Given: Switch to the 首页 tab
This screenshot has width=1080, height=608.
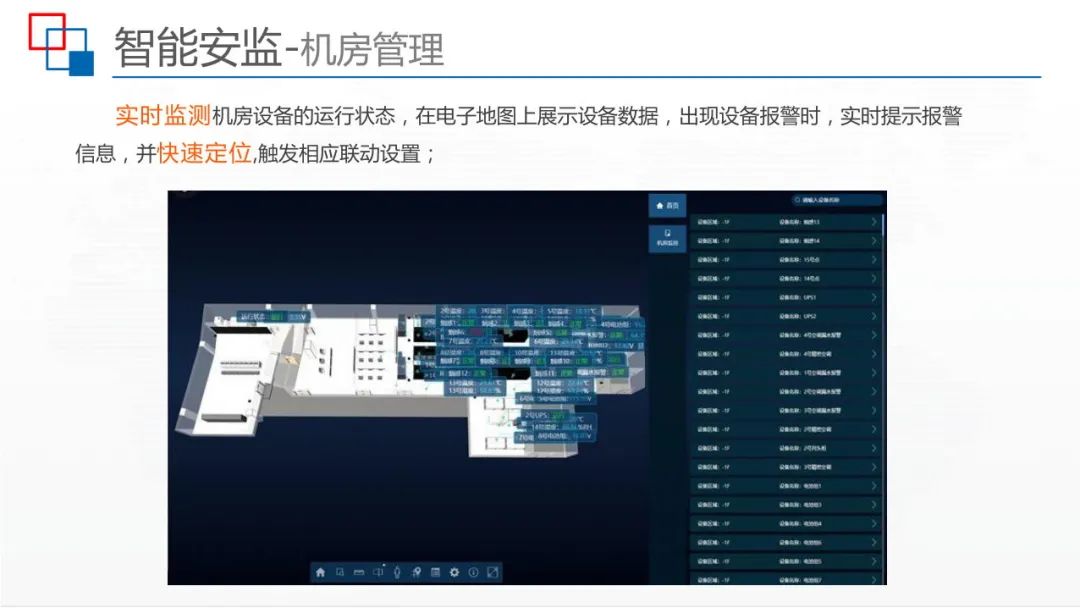Looking at the screenshot, I should [x=667, y=205].
